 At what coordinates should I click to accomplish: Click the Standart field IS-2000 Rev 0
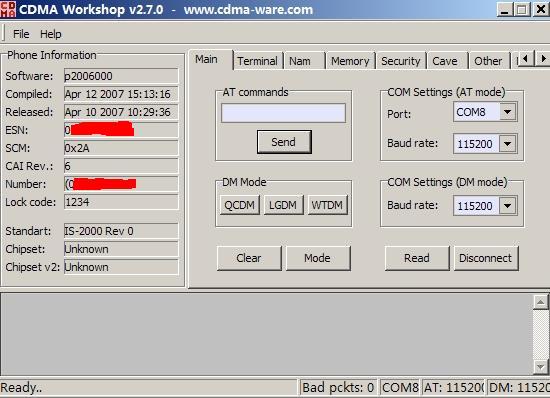(121, 231)
